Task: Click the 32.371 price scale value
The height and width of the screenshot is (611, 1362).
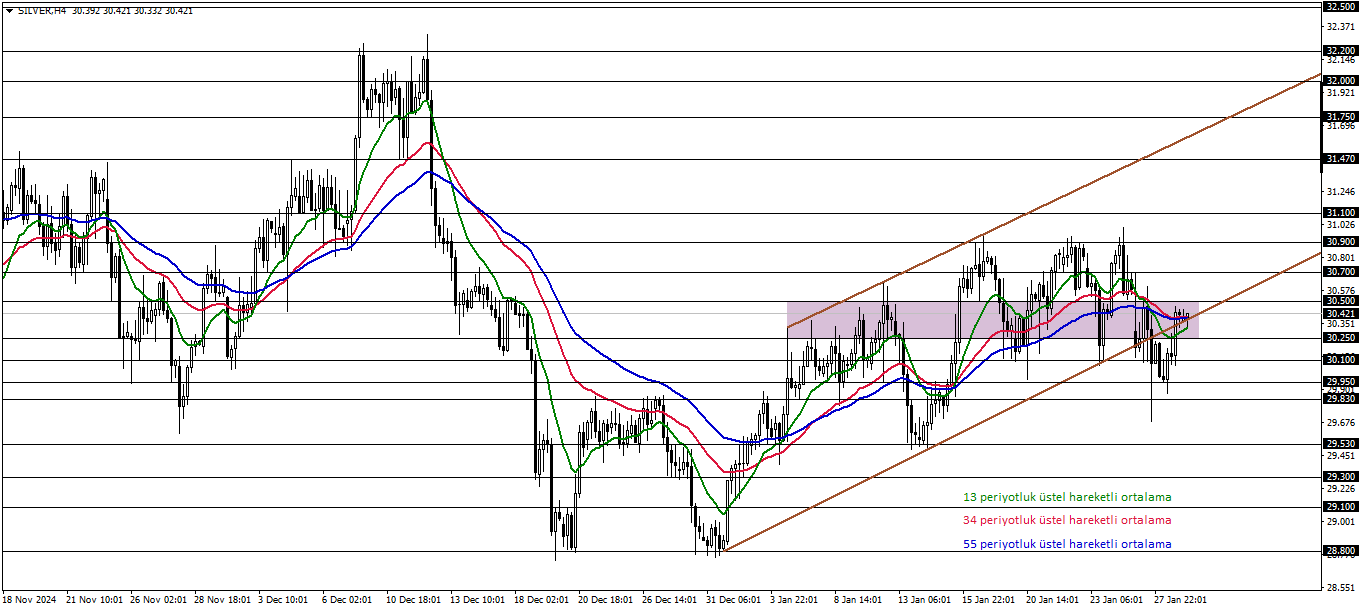Action: (x=1341, y=26)
